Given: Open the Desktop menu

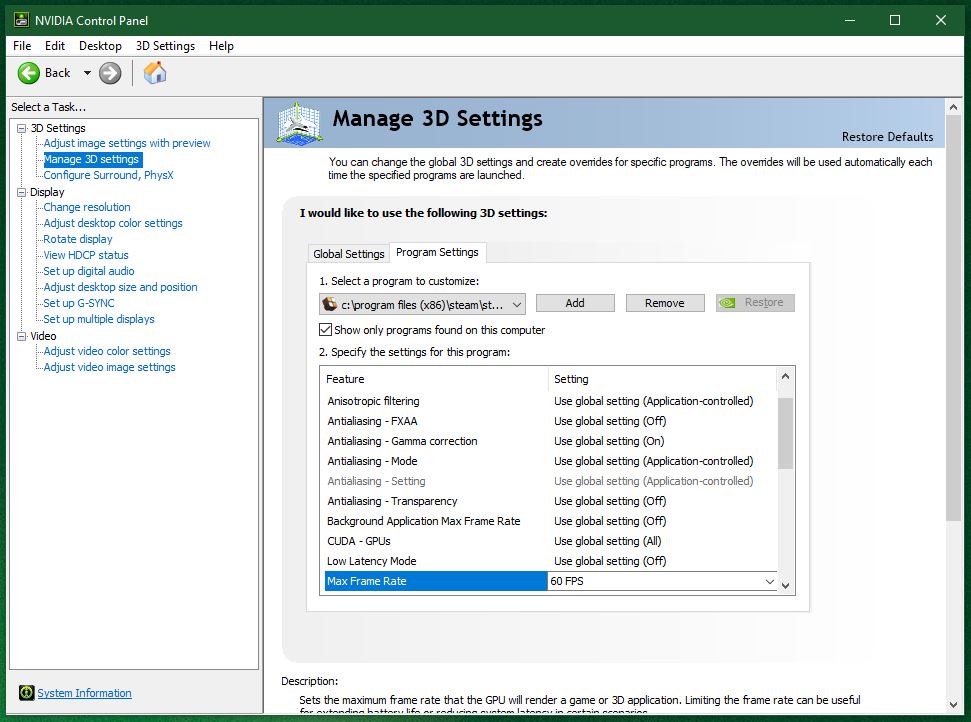Looking at the screenshot, I should pyautogui.click(x=100, y=46).
